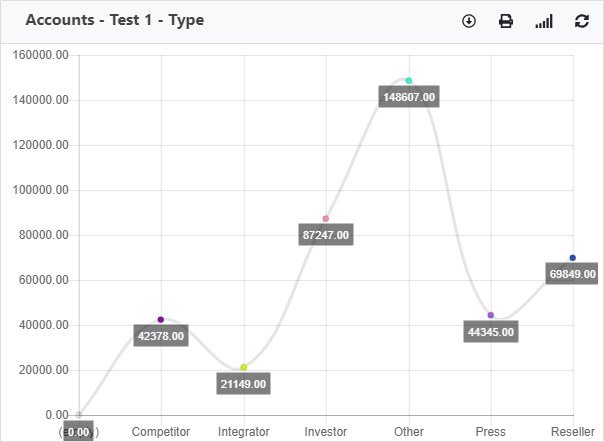
Task: Click the Accounts - Test 1 - Type title
Action: point(115,20)
